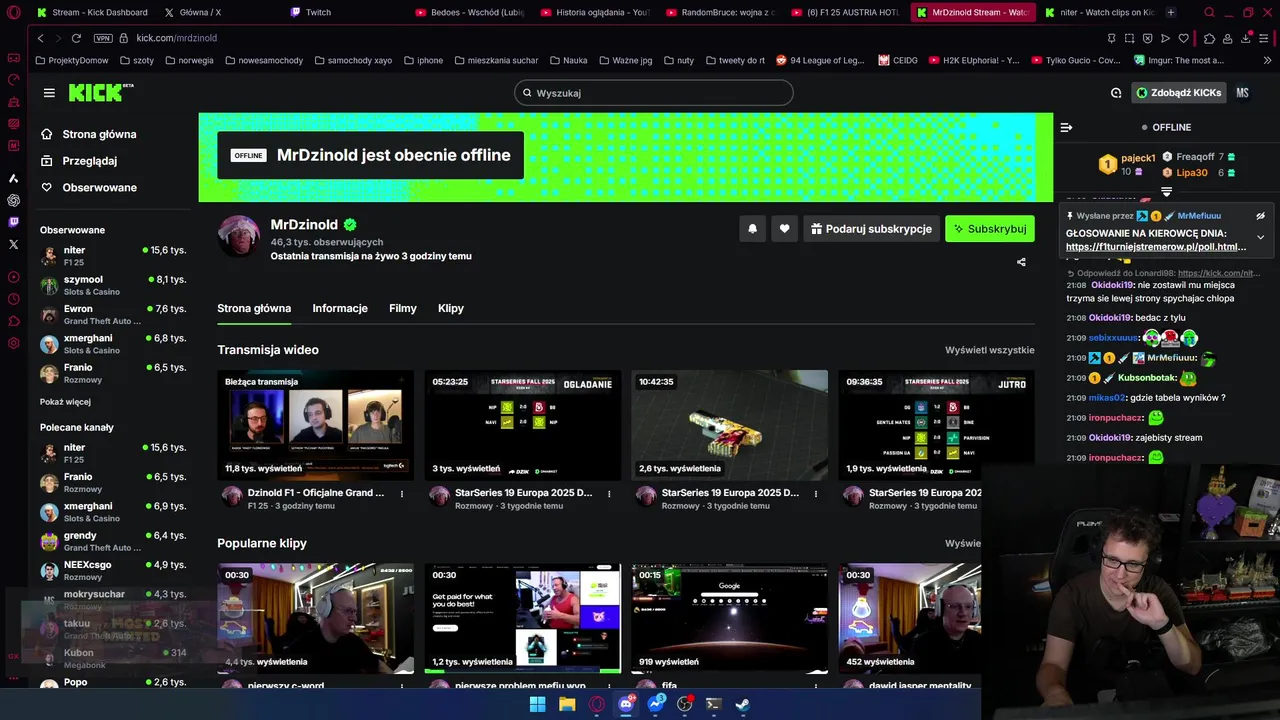Open Discord from the taskbar
This screenshot has height=720, width=1280.
click(x=626, y=704)
